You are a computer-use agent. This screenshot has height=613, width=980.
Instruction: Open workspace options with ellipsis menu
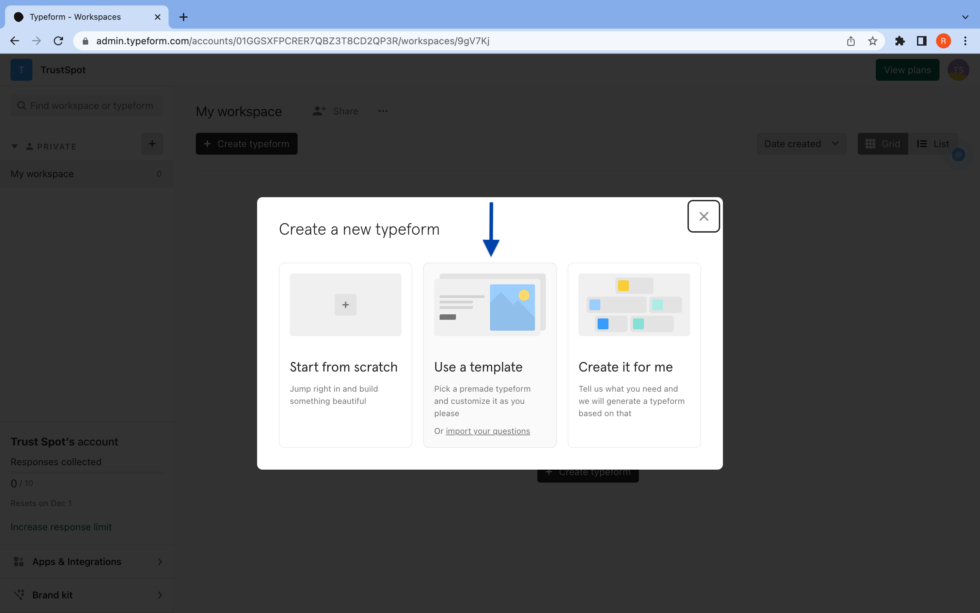click(382, 111)
